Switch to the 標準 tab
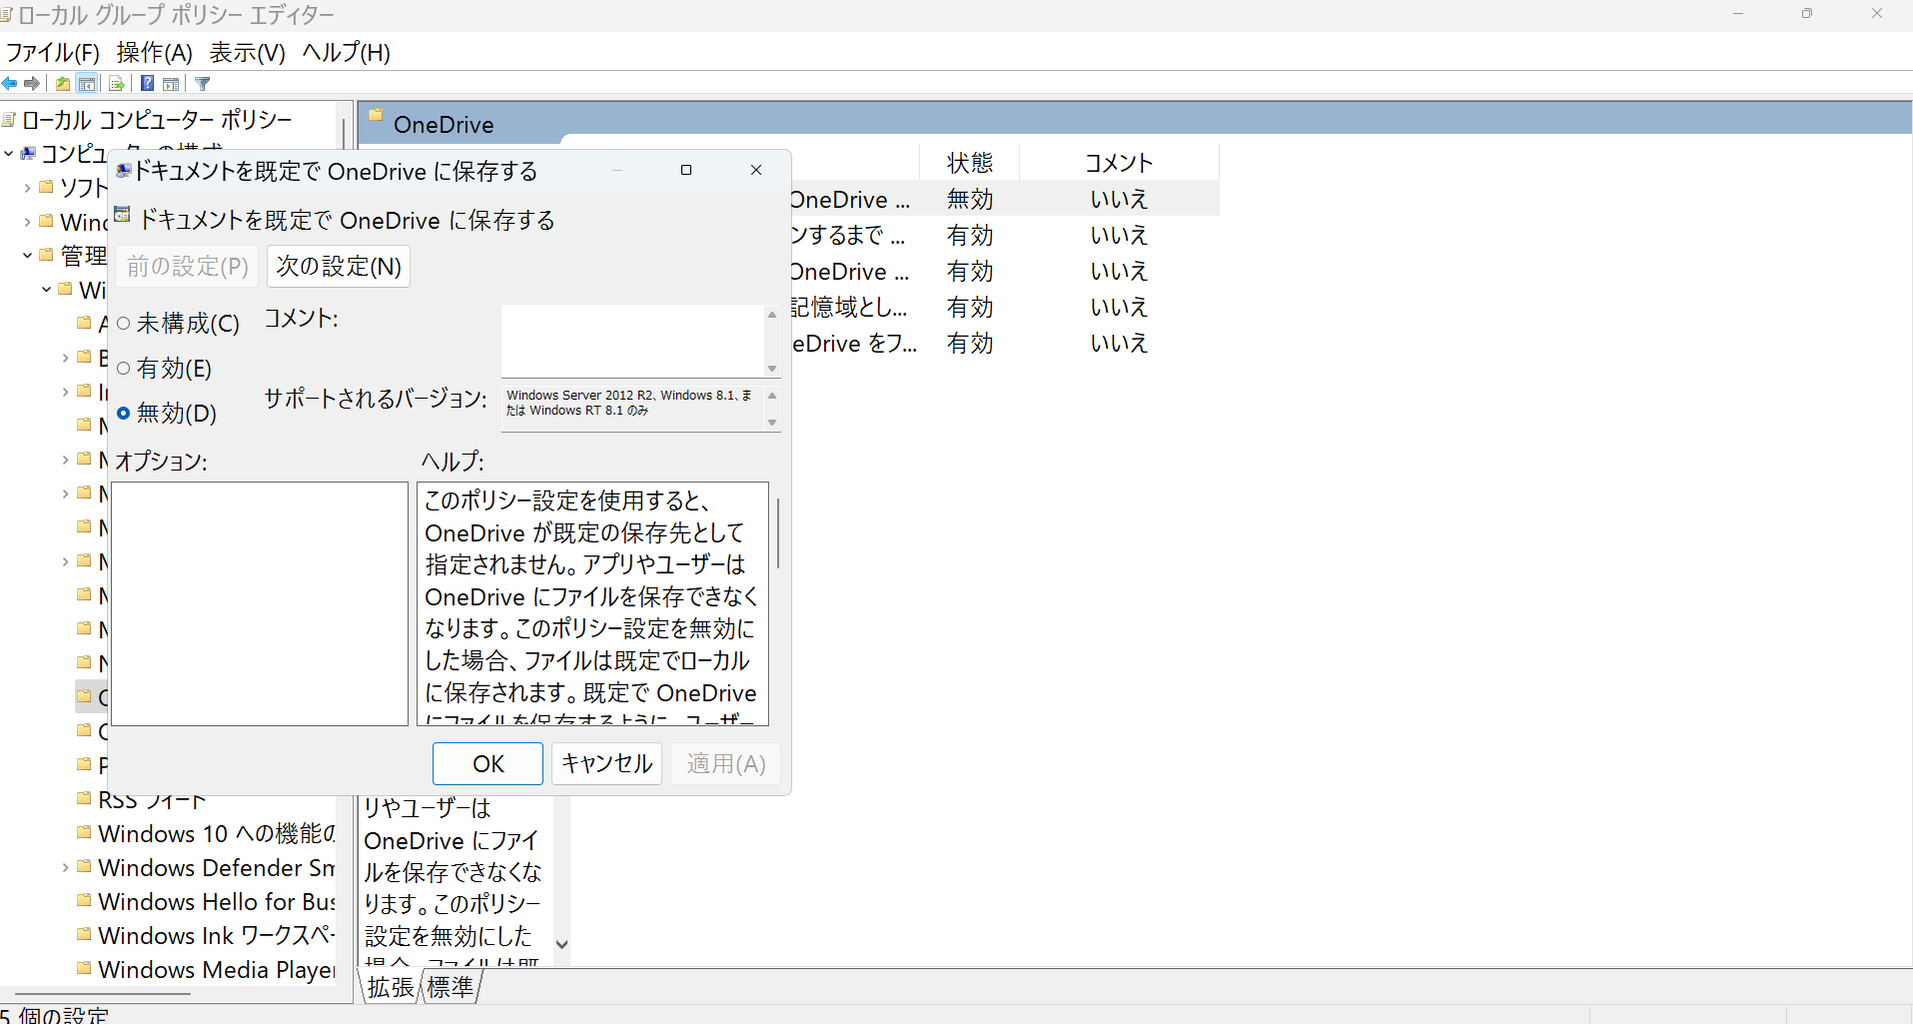 [x=450, y=987]
